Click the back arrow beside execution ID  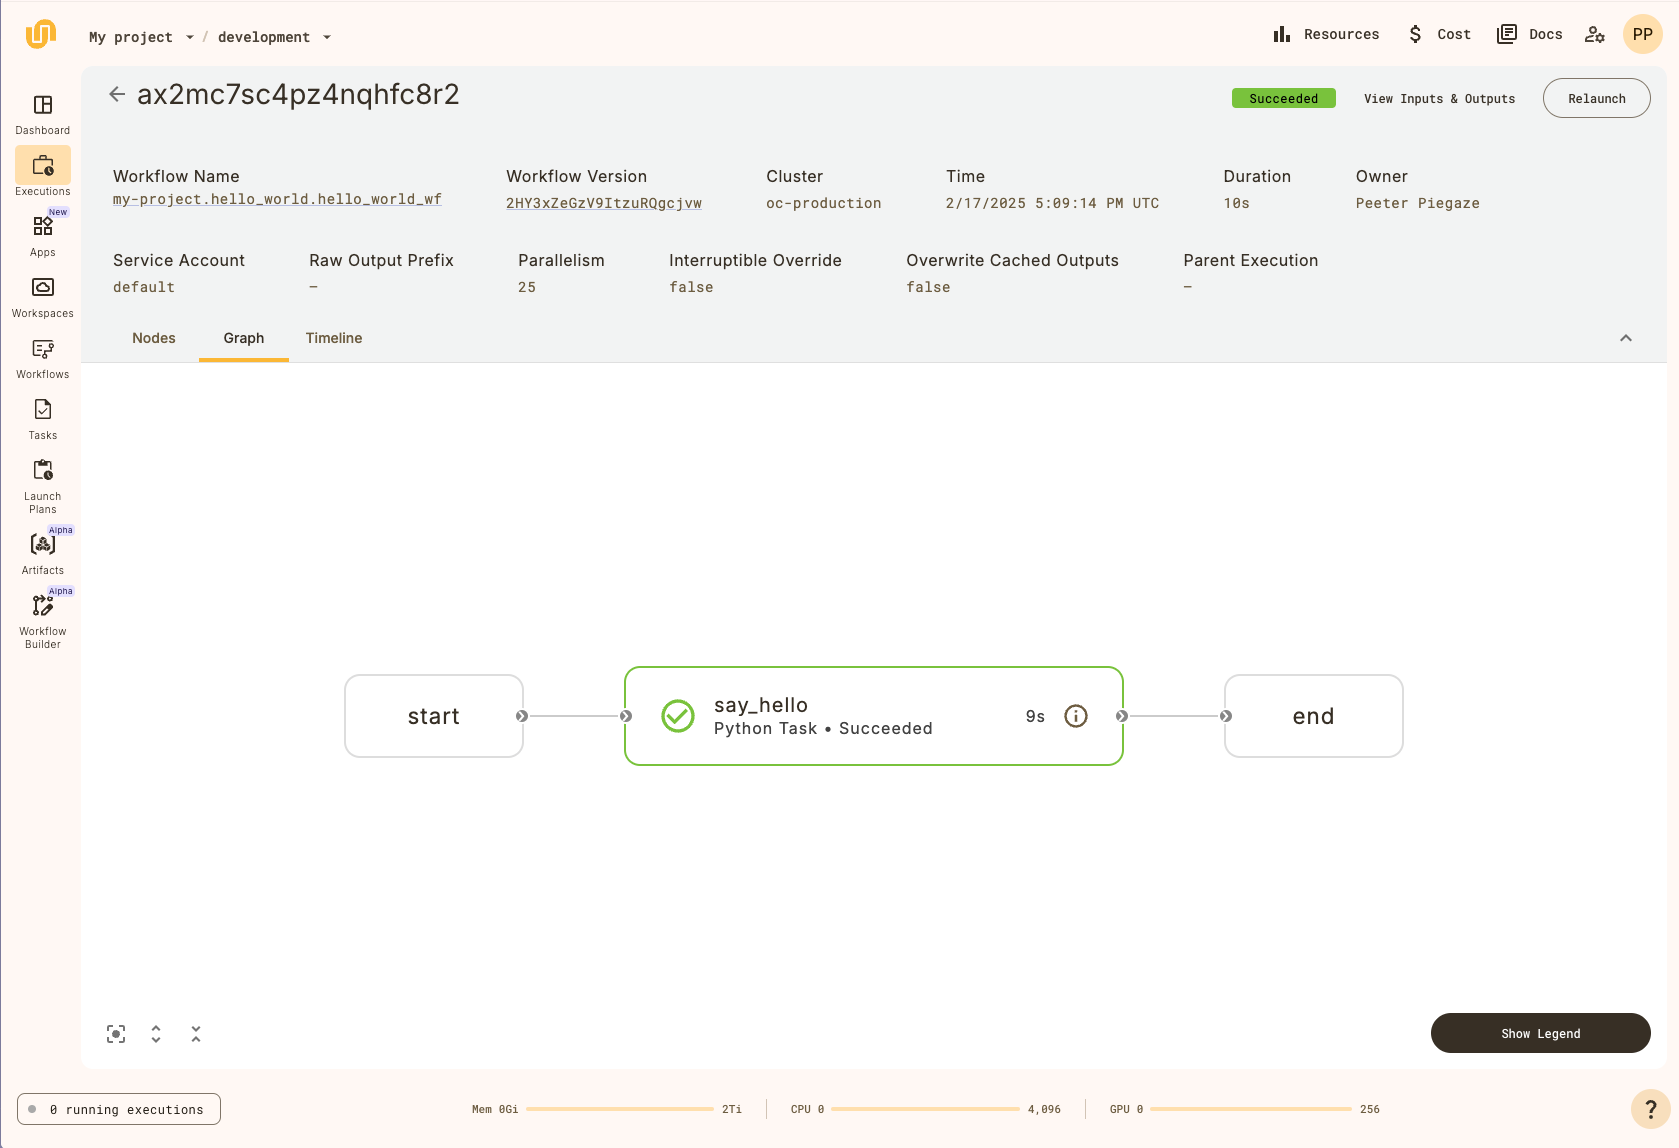117,94
